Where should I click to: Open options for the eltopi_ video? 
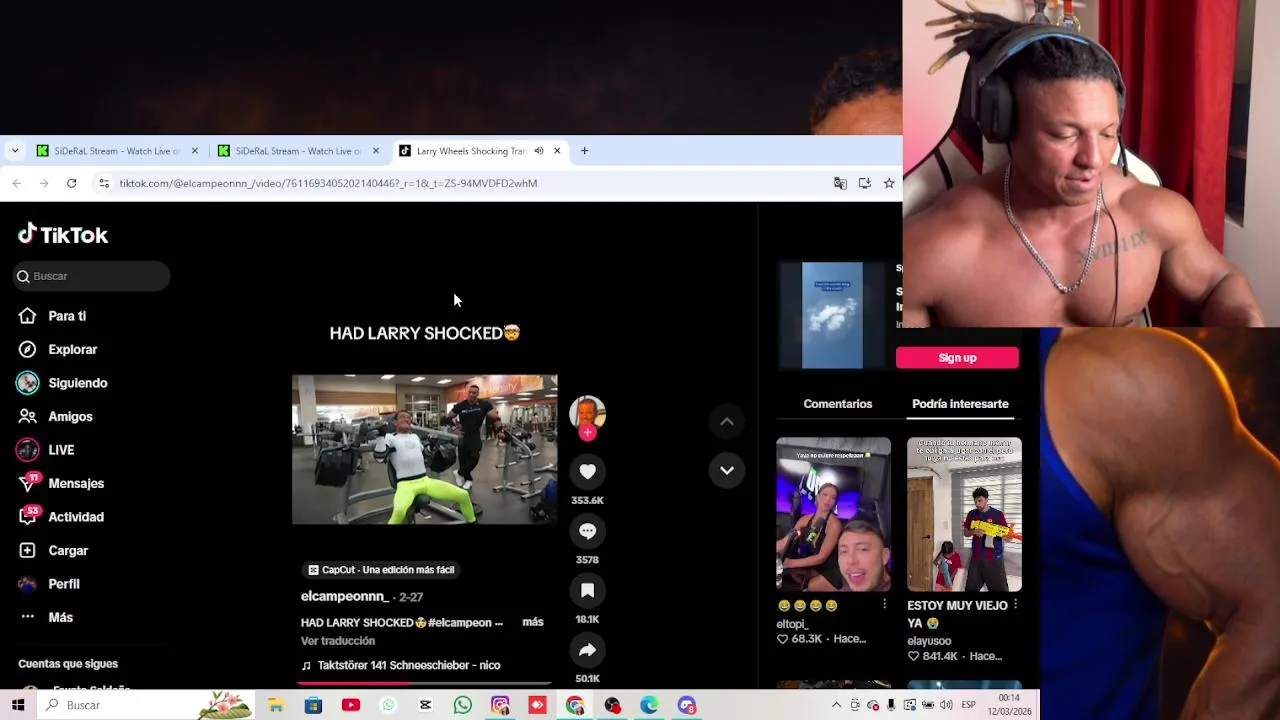click(884, 605)
